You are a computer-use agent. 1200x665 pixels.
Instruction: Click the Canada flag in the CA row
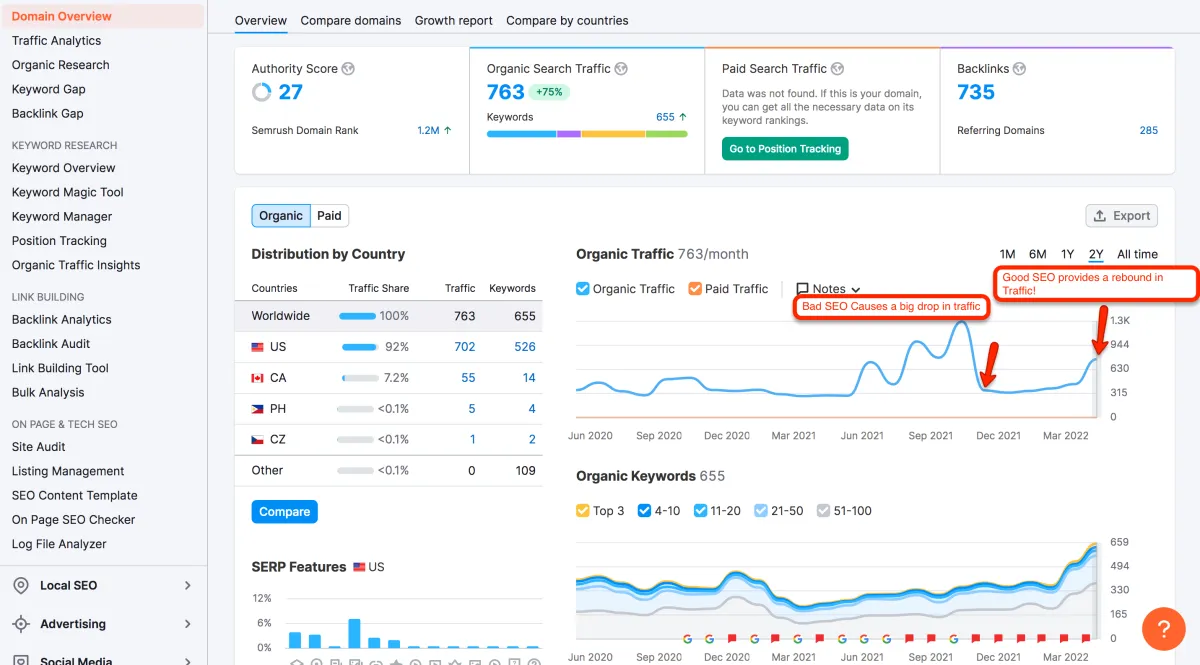pyautogui.click(x=258, y=378)
